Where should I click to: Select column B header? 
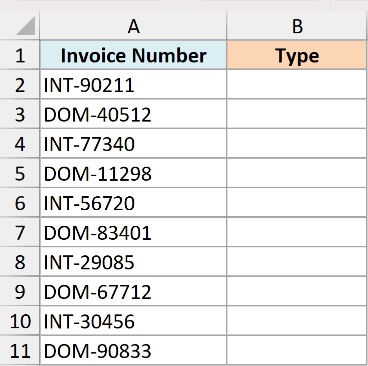[x=297, y=26]
